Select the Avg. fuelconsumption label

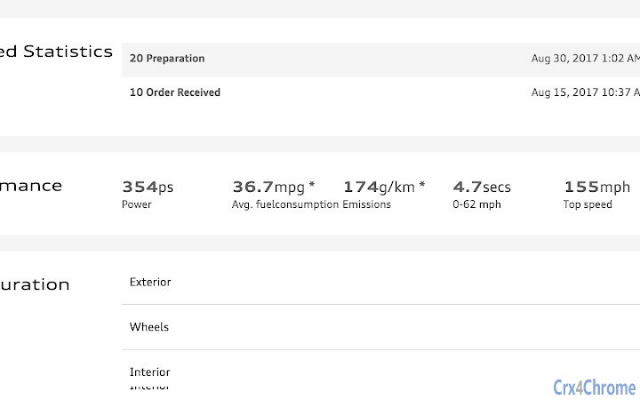point(285,205)
